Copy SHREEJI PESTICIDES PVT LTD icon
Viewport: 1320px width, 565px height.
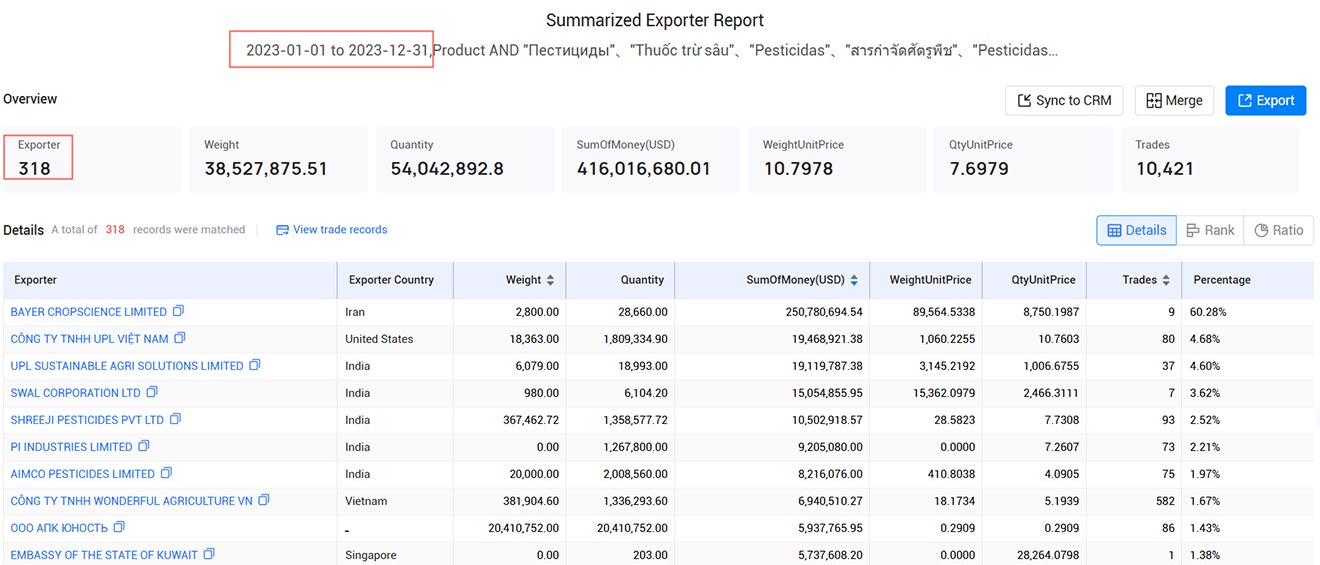[175, 419]
